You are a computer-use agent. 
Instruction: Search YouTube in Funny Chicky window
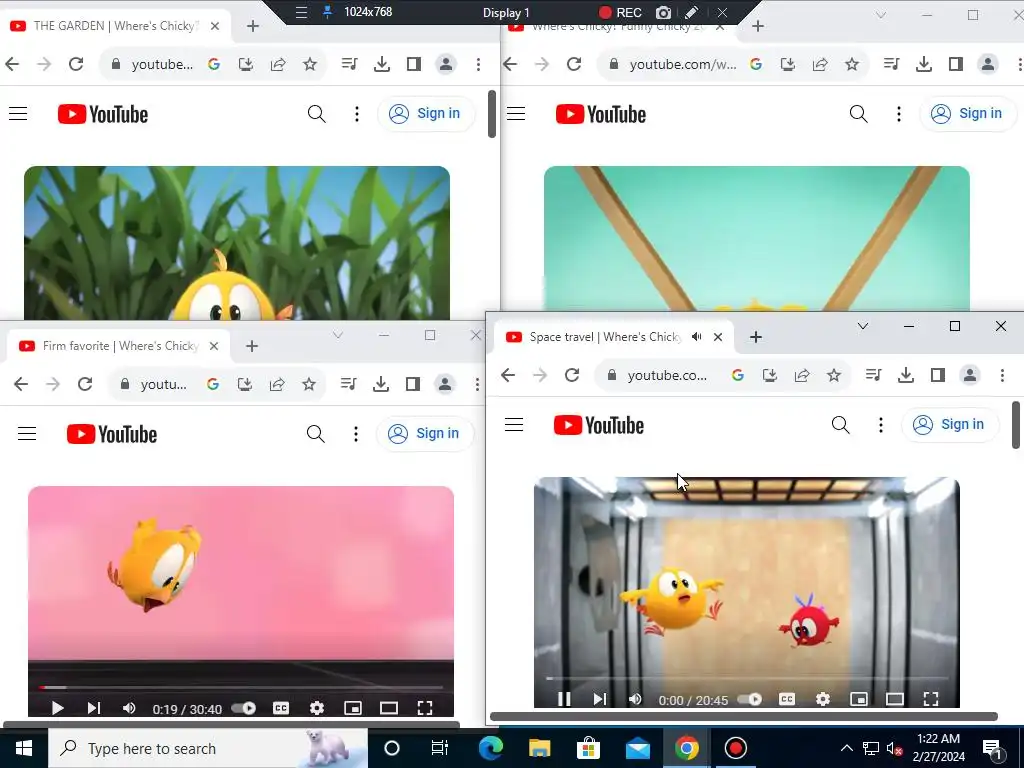coord(859,114)
